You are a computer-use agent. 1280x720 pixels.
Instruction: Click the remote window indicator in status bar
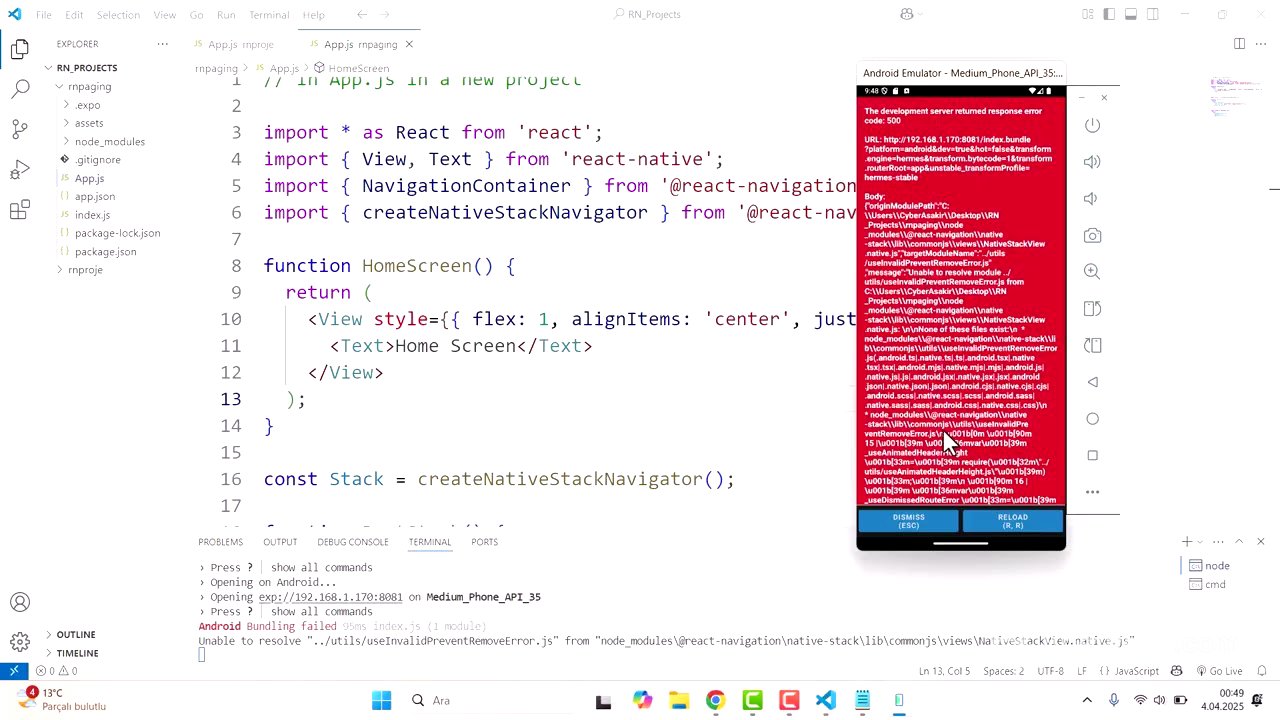13,671
